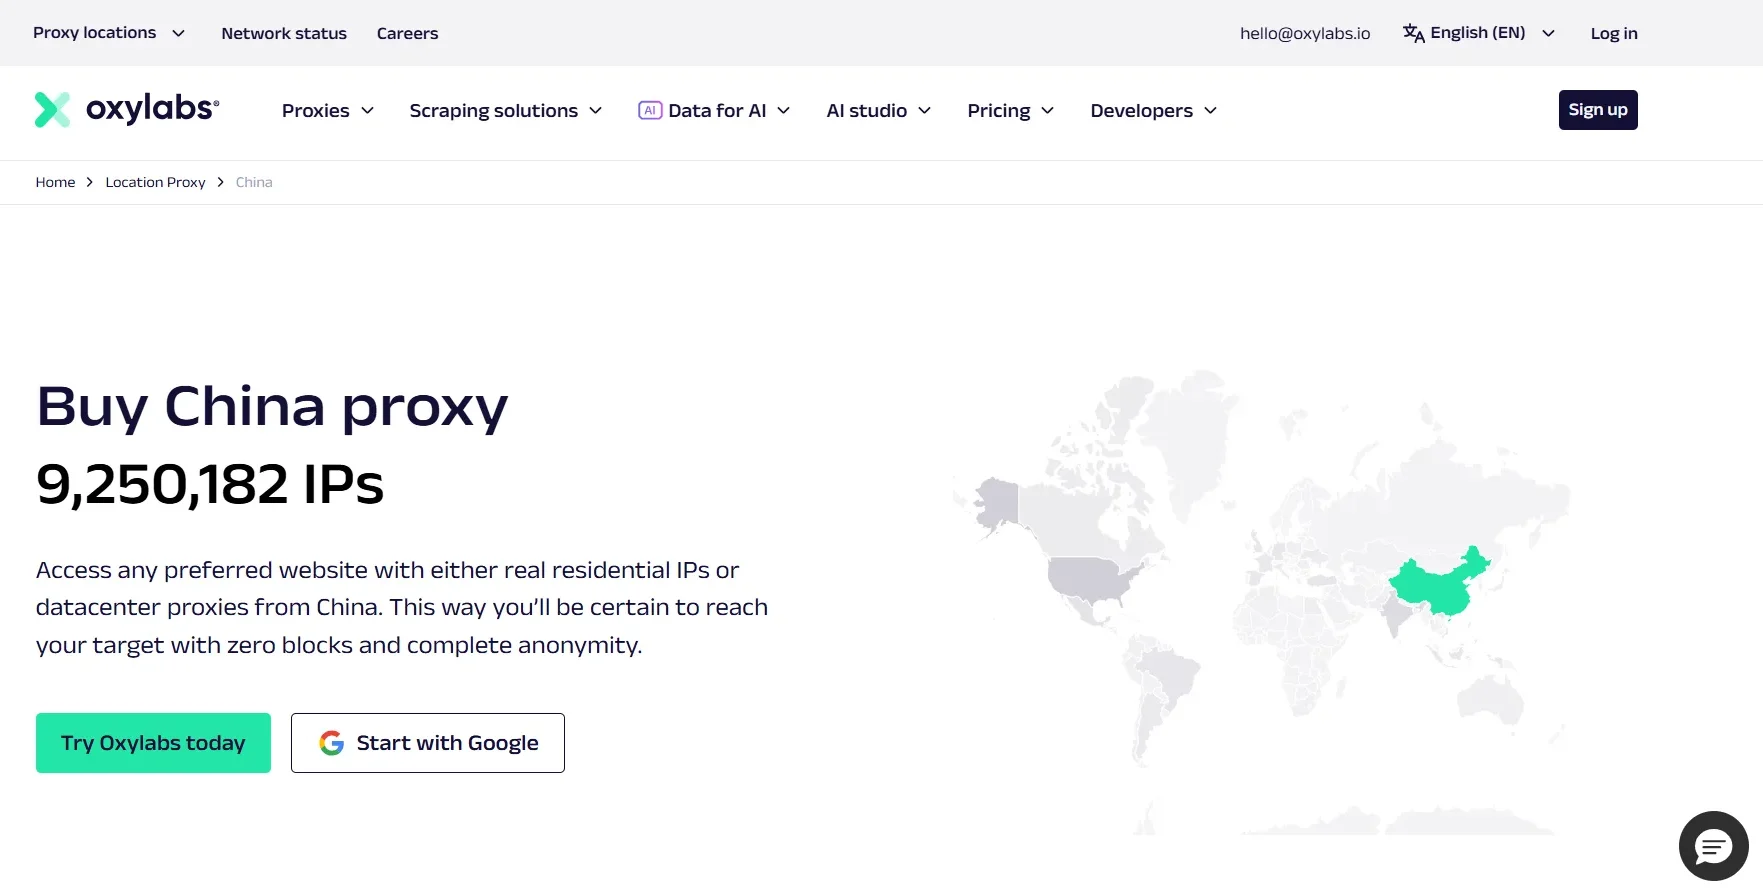Open the AI studio menu
Screen dimensions: 1763x896
click(879, 110)
